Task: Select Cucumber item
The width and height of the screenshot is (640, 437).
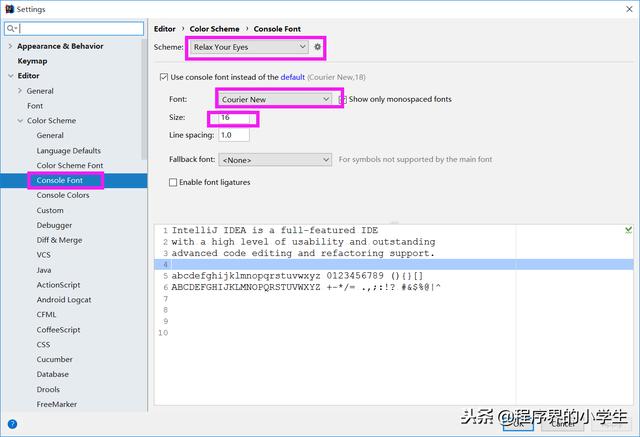Action: click(x=54, y=359)
